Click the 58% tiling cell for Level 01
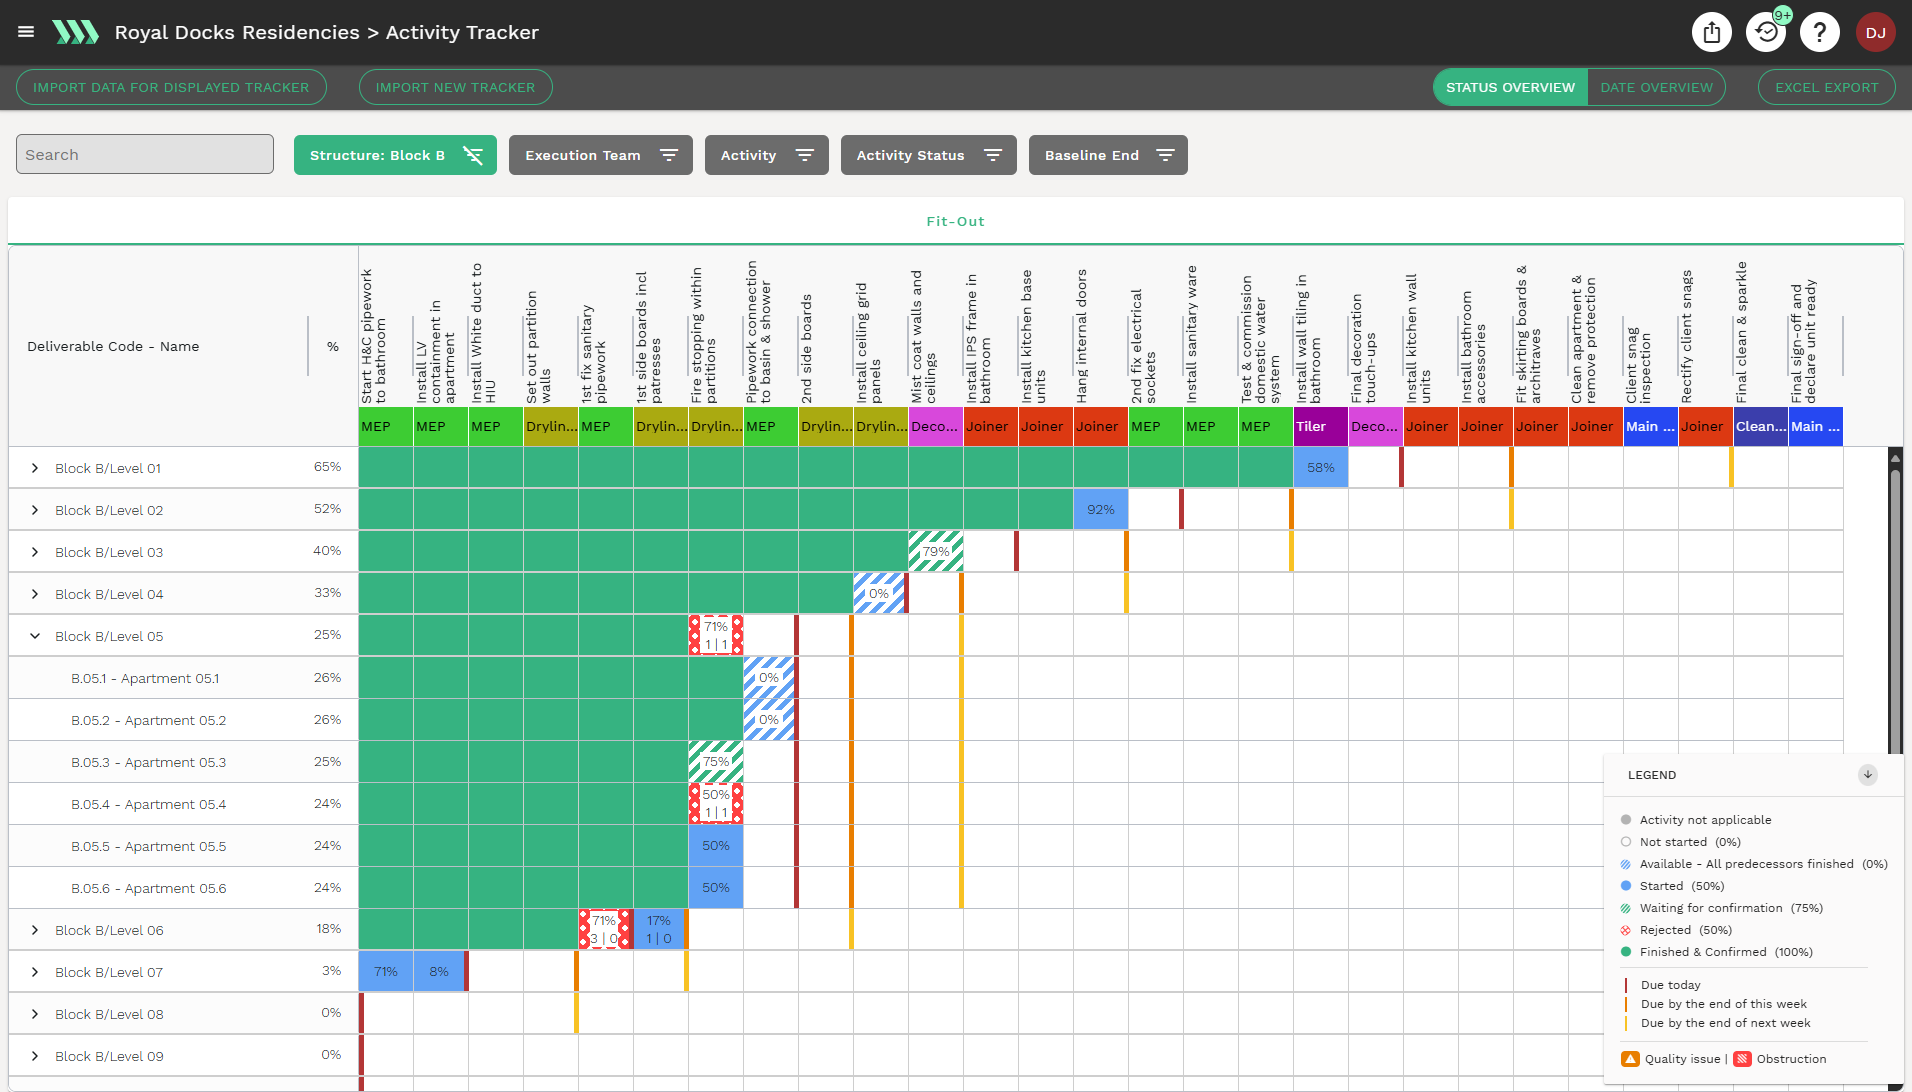The width and height of the screenshot is (1912, 1092). 1320,468
